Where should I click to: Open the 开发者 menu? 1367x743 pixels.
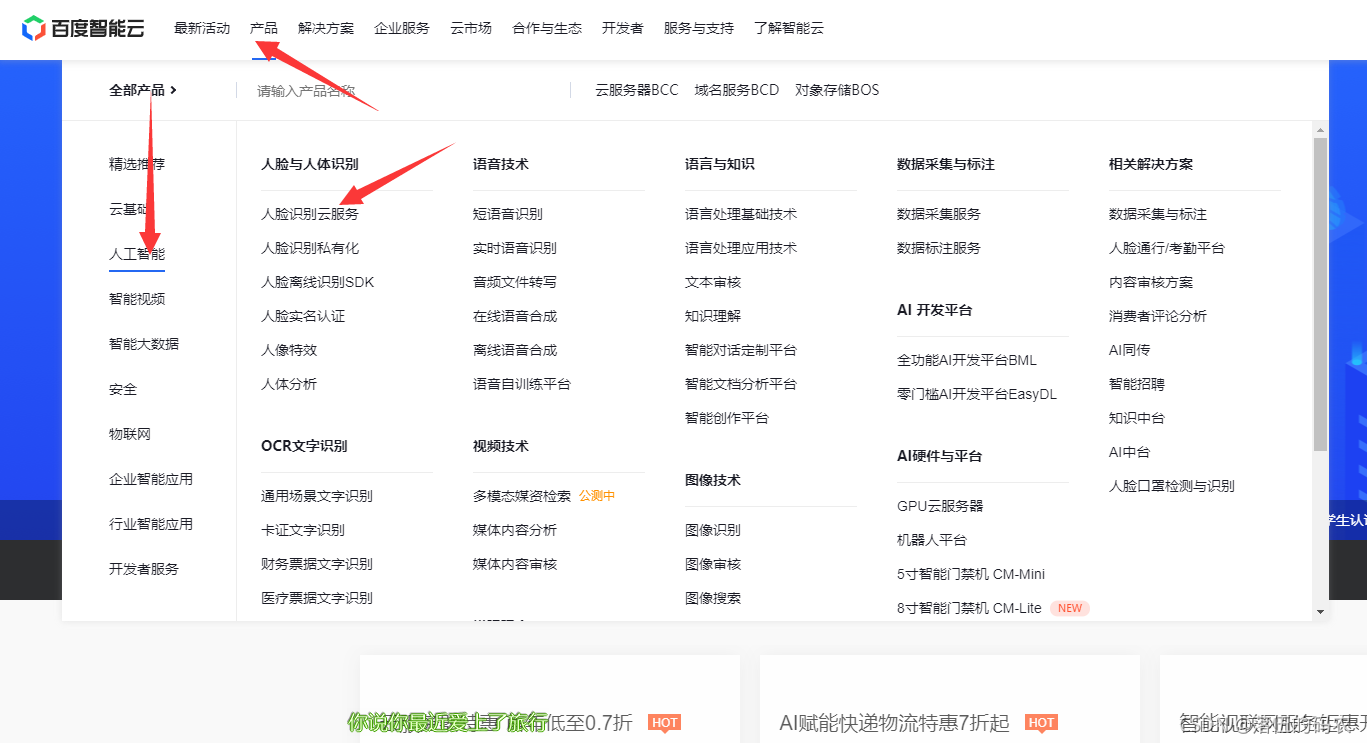(623, 28)
